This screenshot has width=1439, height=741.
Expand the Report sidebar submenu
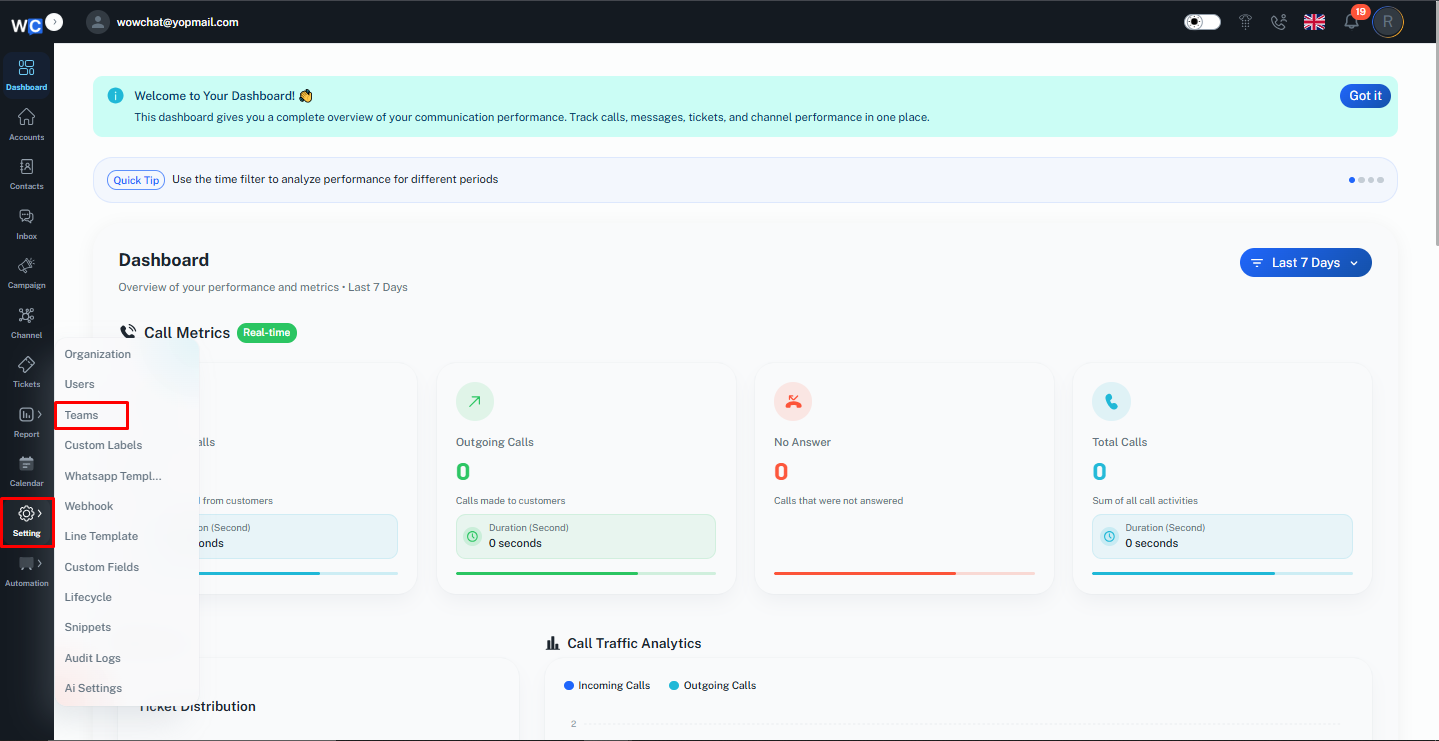[27, 421]
